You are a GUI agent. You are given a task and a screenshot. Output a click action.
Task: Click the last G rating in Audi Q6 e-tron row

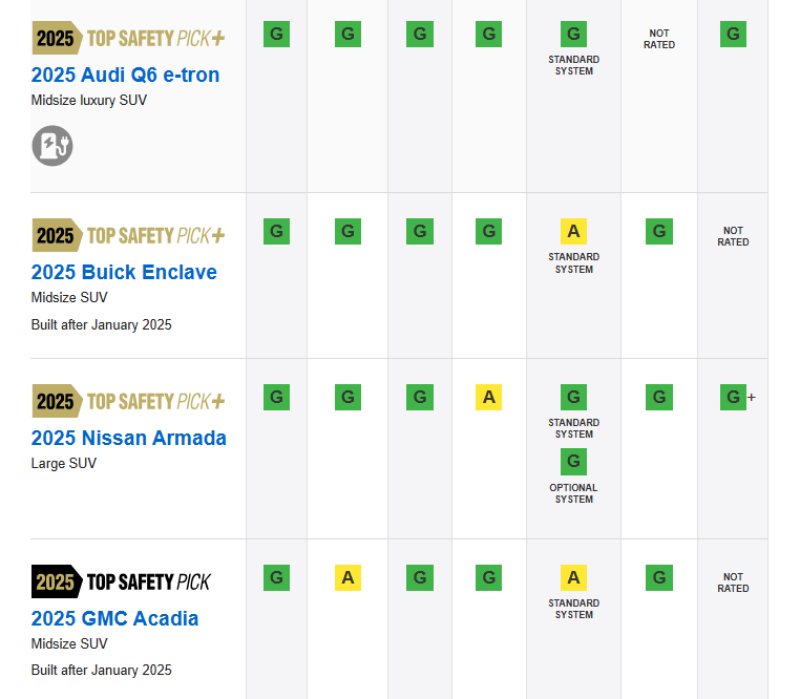733,34
